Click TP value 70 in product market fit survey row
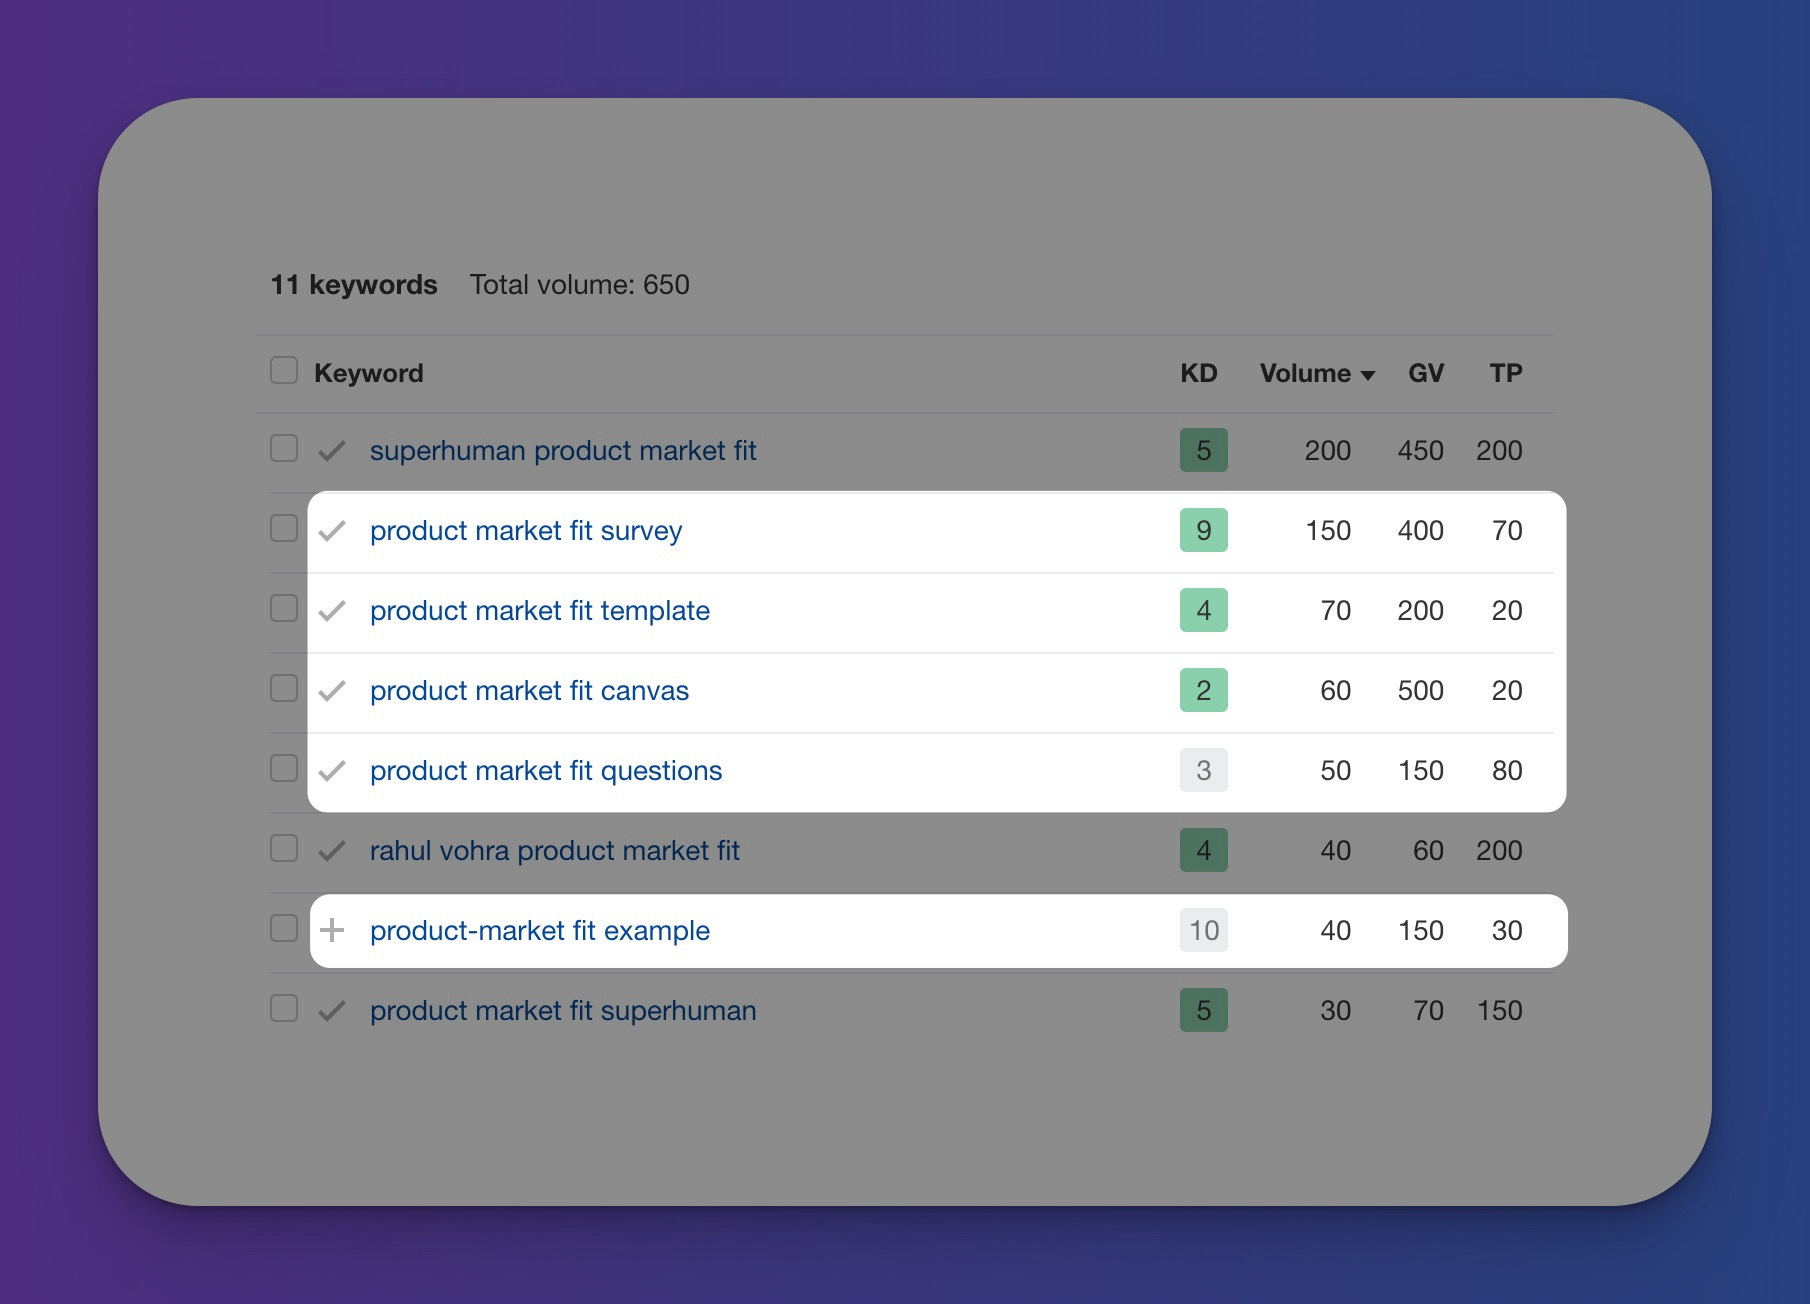 tap(1507, 531)
